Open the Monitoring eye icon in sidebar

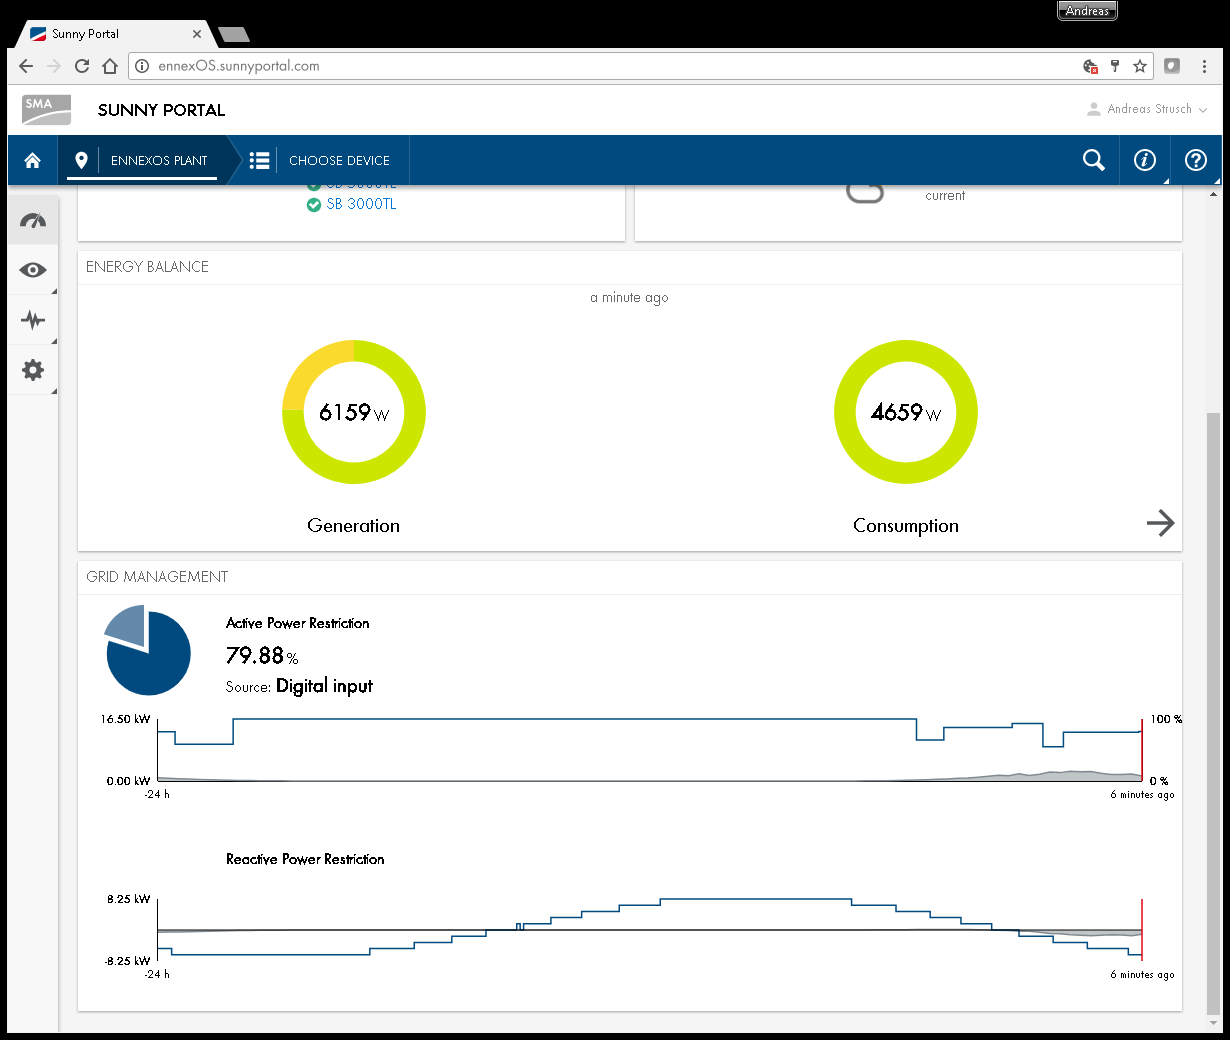[x=33, y=270]
